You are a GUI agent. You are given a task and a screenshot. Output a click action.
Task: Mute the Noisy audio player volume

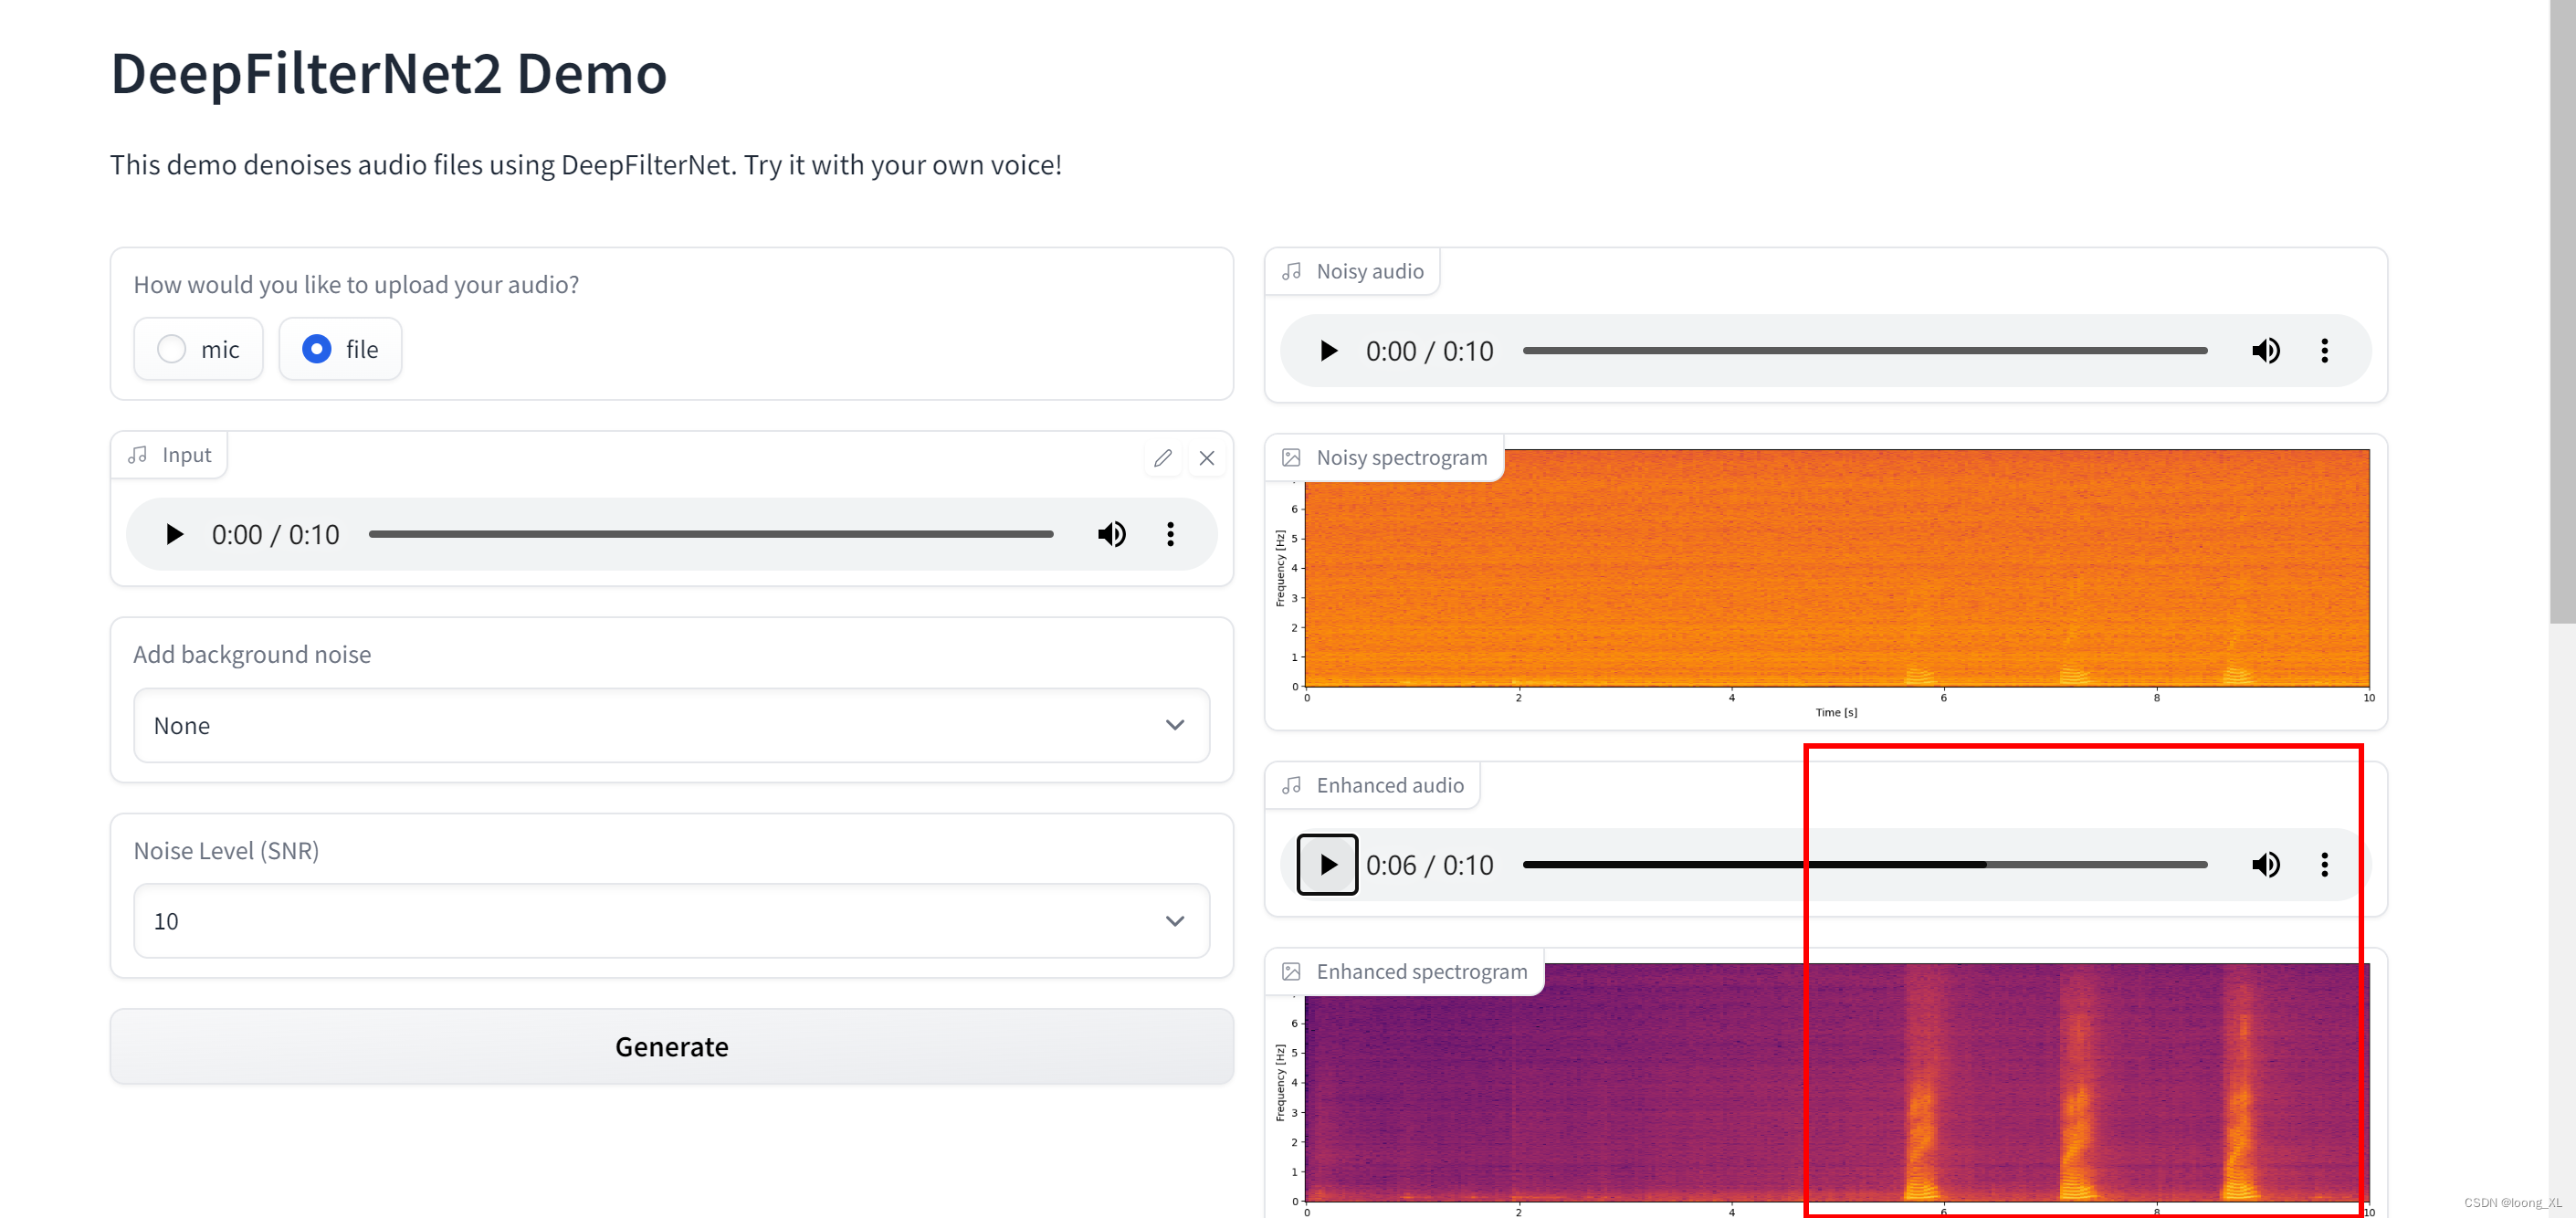point(2266,350)
